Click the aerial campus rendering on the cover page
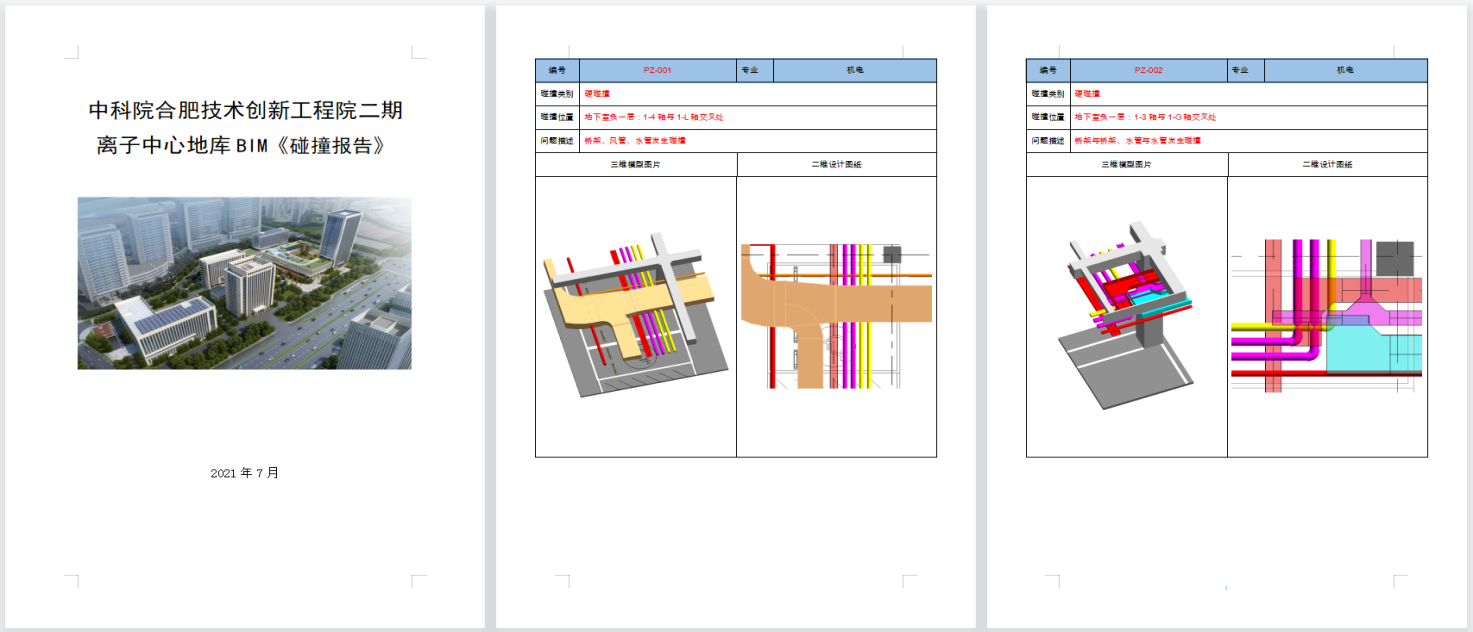The image size is (1473, 632). [244, 283]
